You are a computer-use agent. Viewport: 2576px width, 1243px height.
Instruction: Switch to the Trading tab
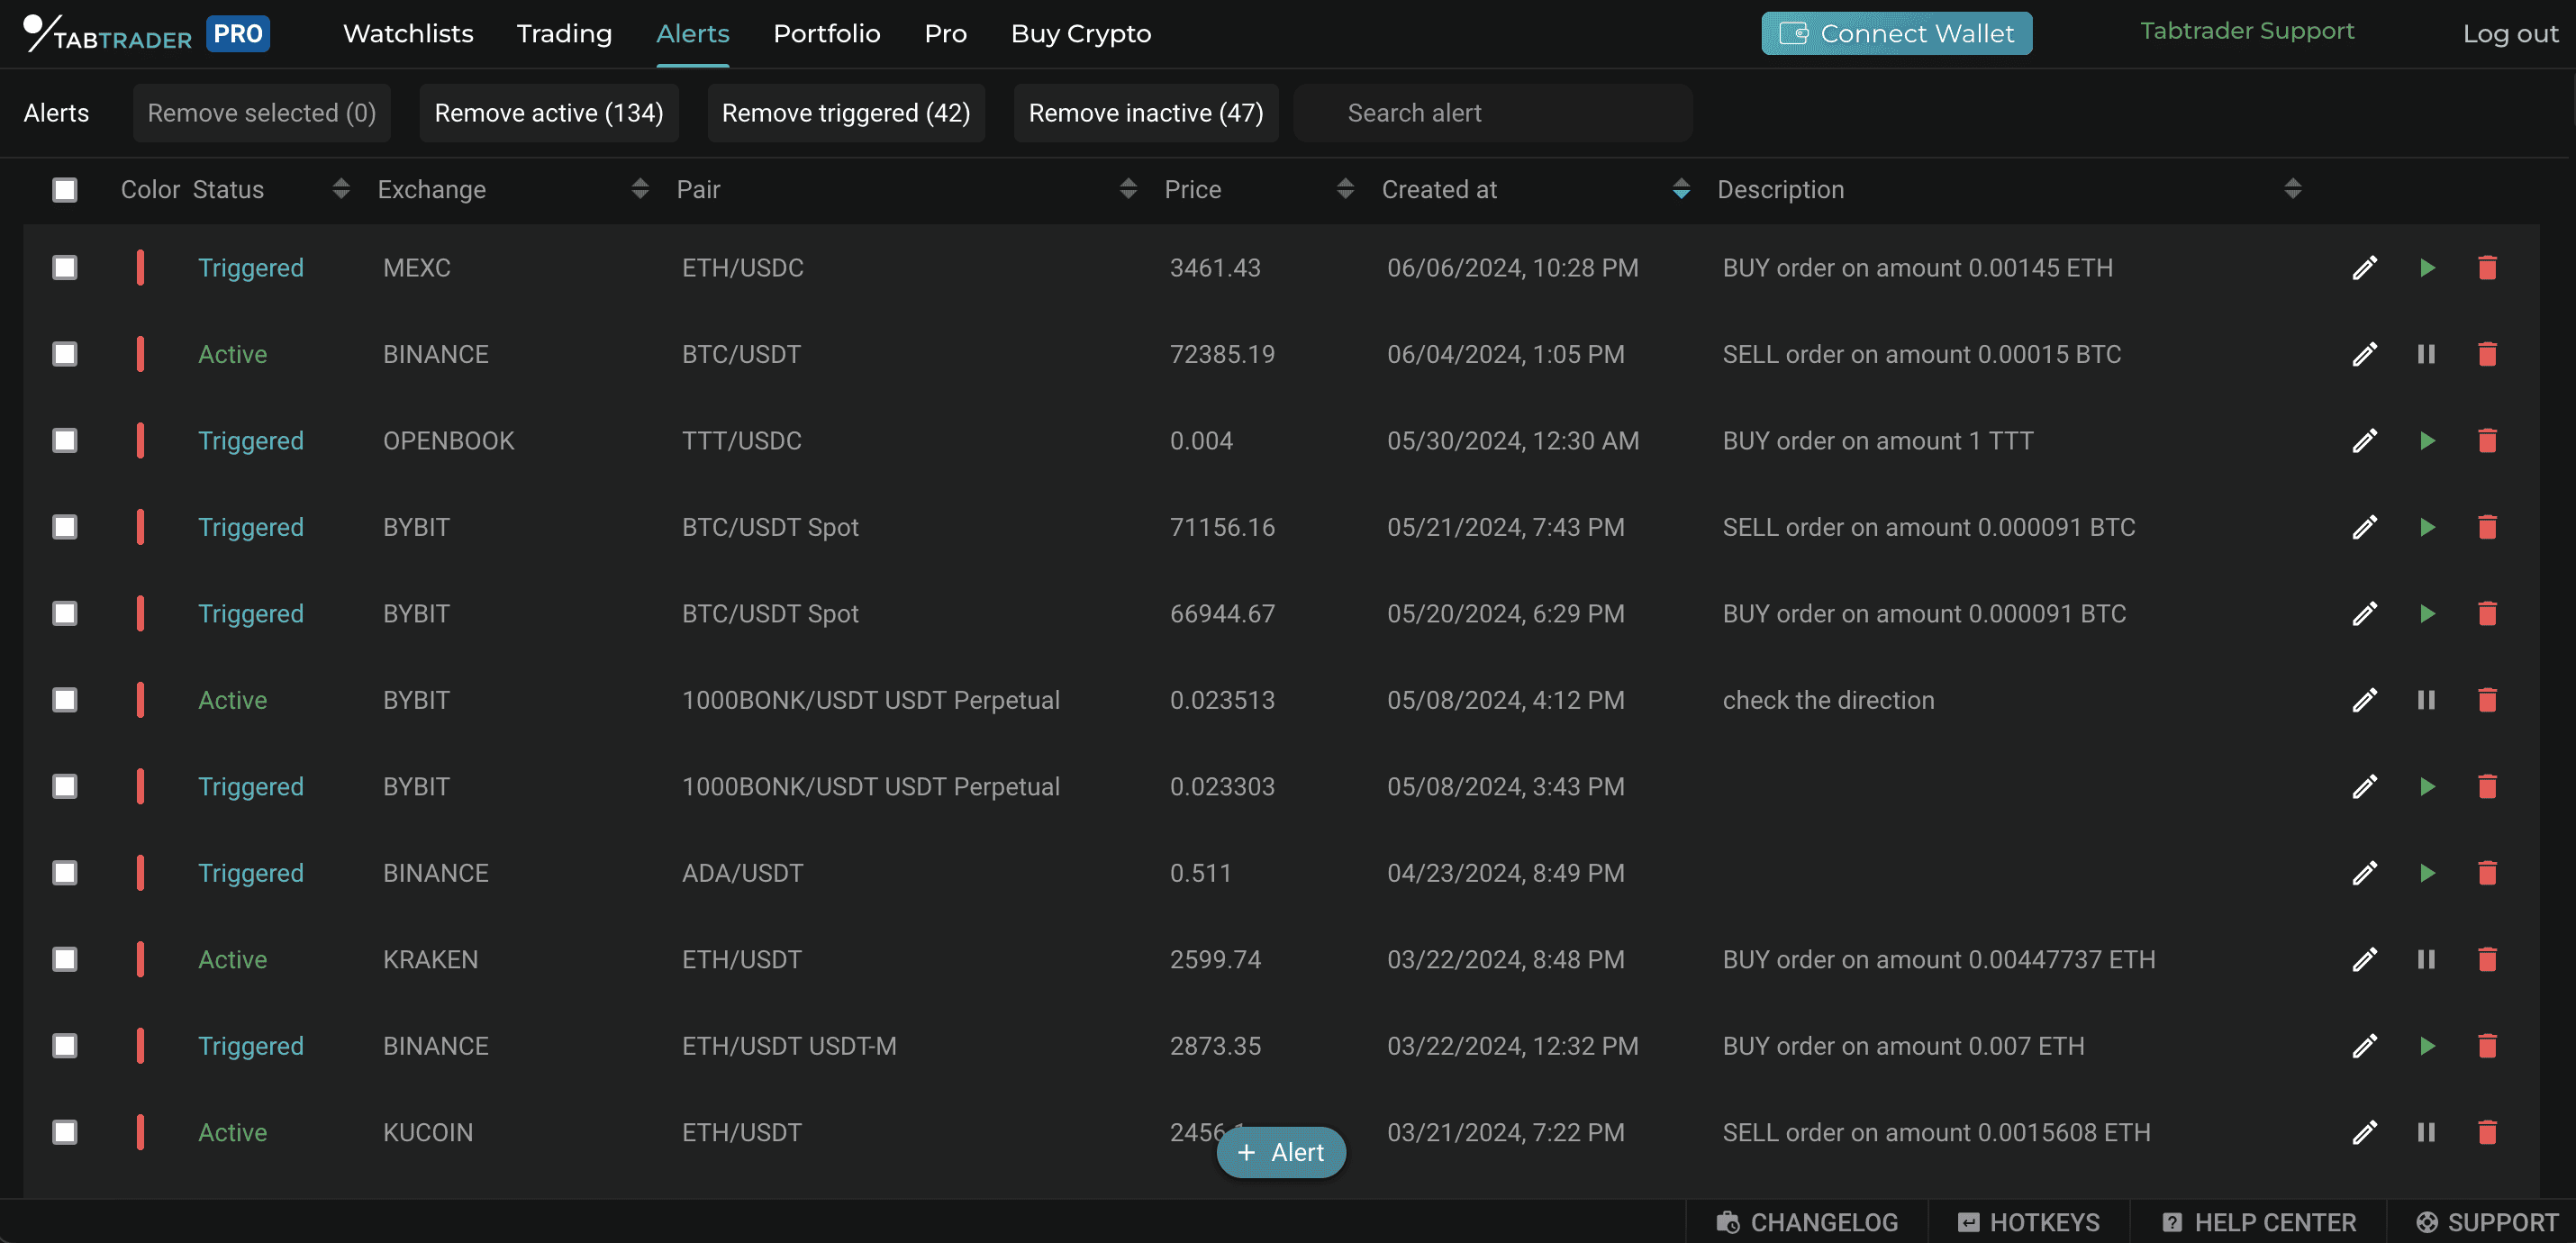click(564, 34)
